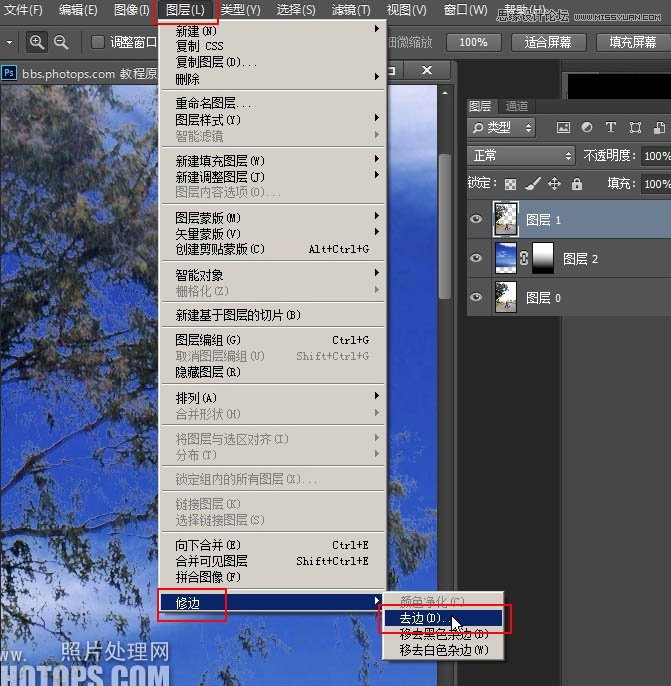The width and height of the screenshot is (671, 686).
Task: Expand the 图层样式 (Y) submenu
Action: pyautogui.click(x=274, y=119)
